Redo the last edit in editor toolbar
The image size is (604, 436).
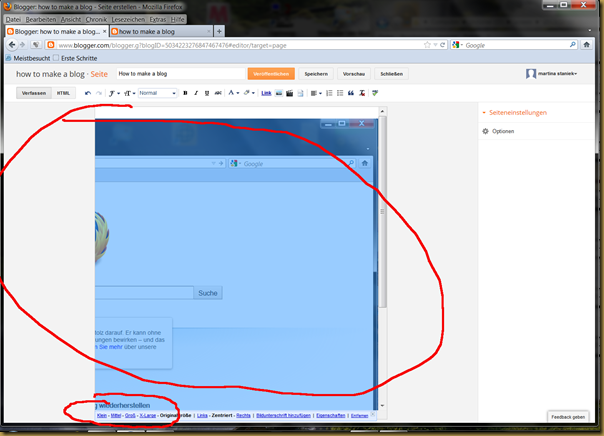(99, 93)
